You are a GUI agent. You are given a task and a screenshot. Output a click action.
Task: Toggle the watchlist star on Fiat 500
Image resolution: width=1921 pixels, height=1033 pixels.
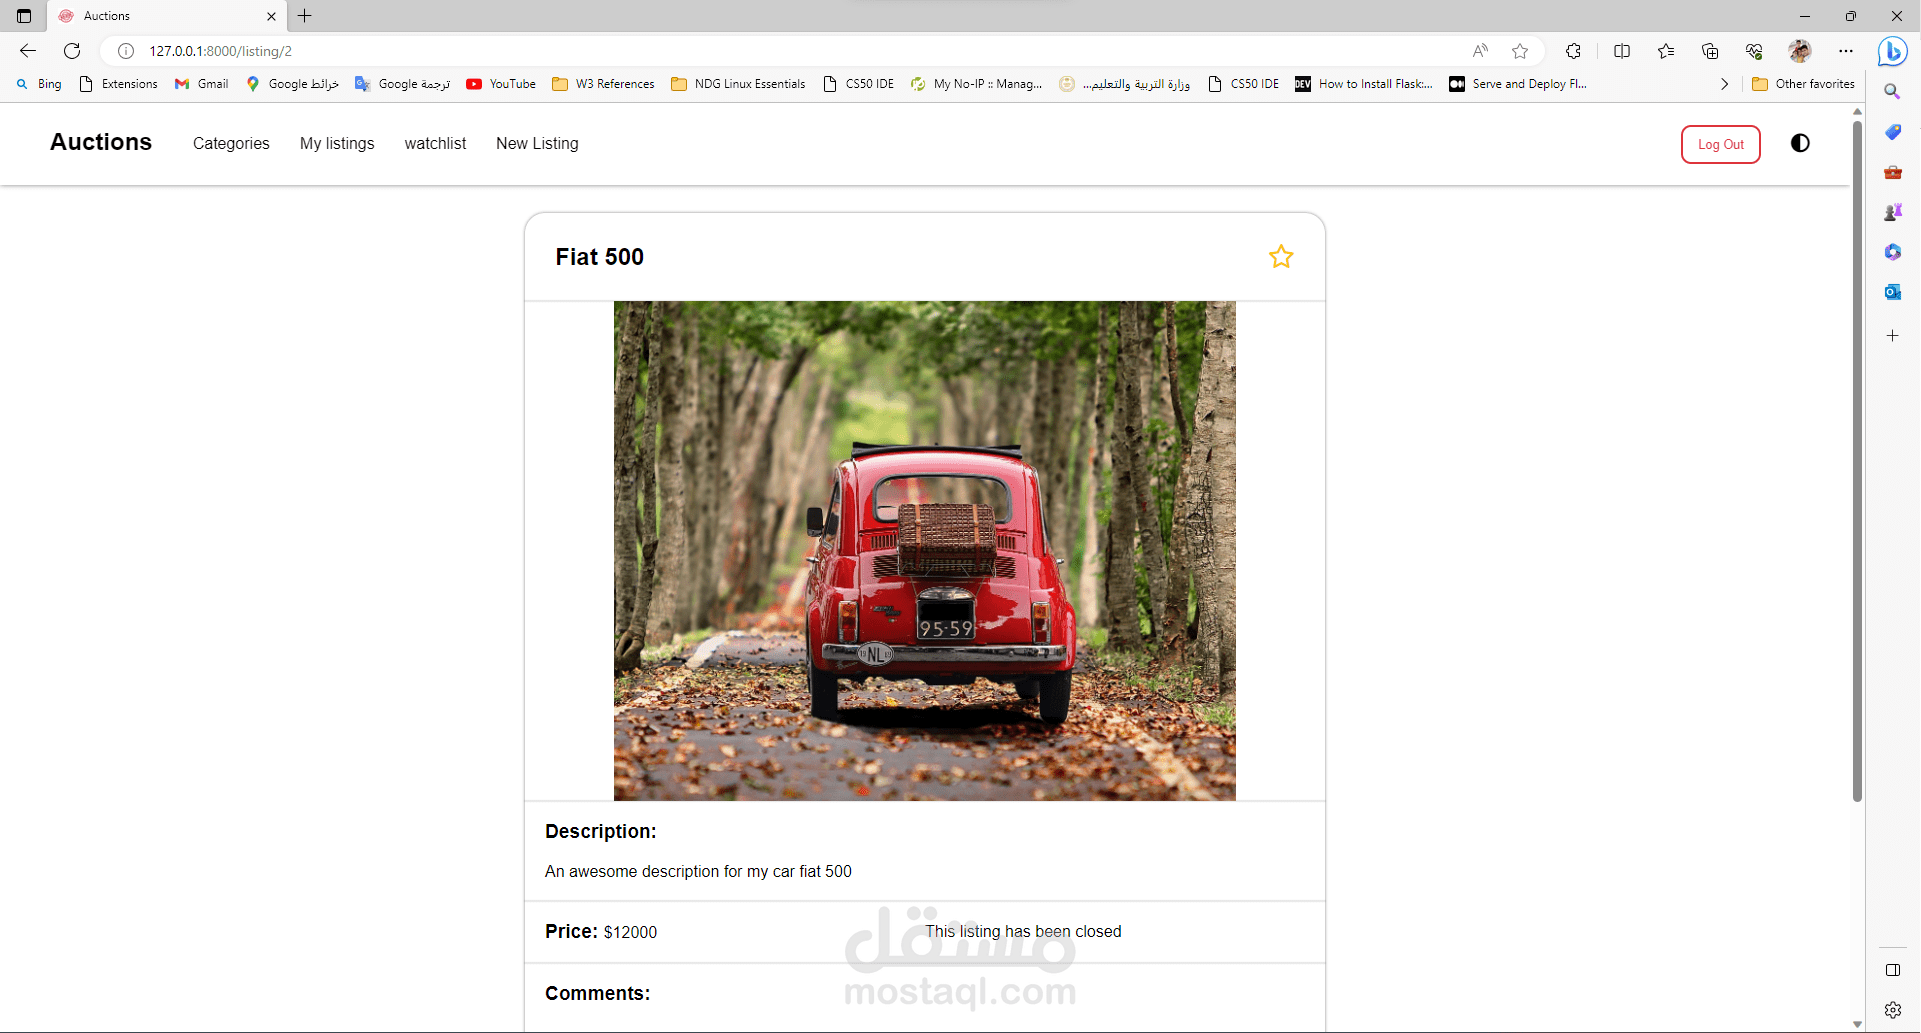click(x=1281, y=257)
